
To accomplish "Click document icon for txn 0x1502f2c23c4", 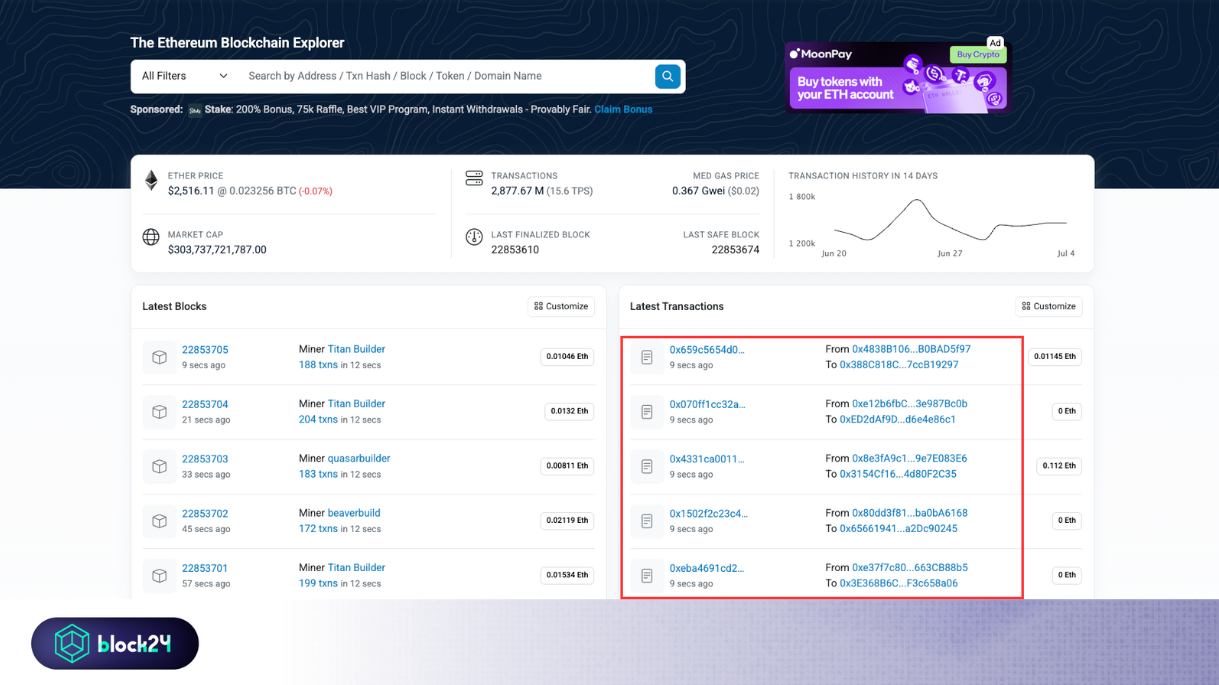I will tap(647, 521).
